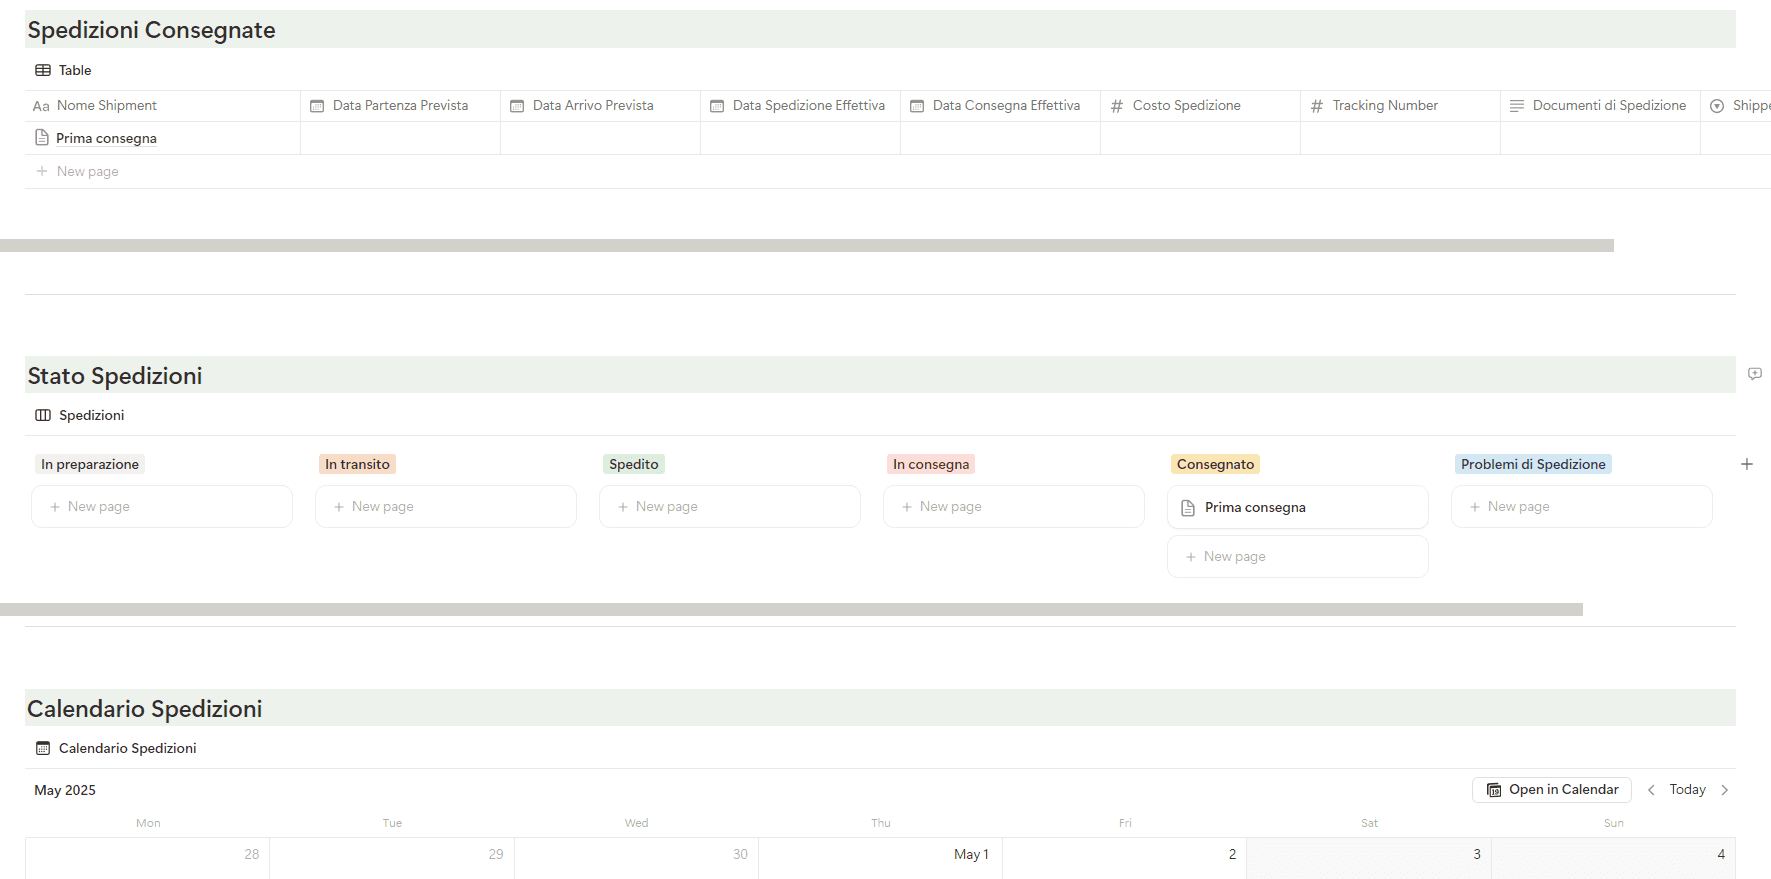Click the Stato Spedizioni heading
Screen dimensions: 1771x879
click(115, 376)
